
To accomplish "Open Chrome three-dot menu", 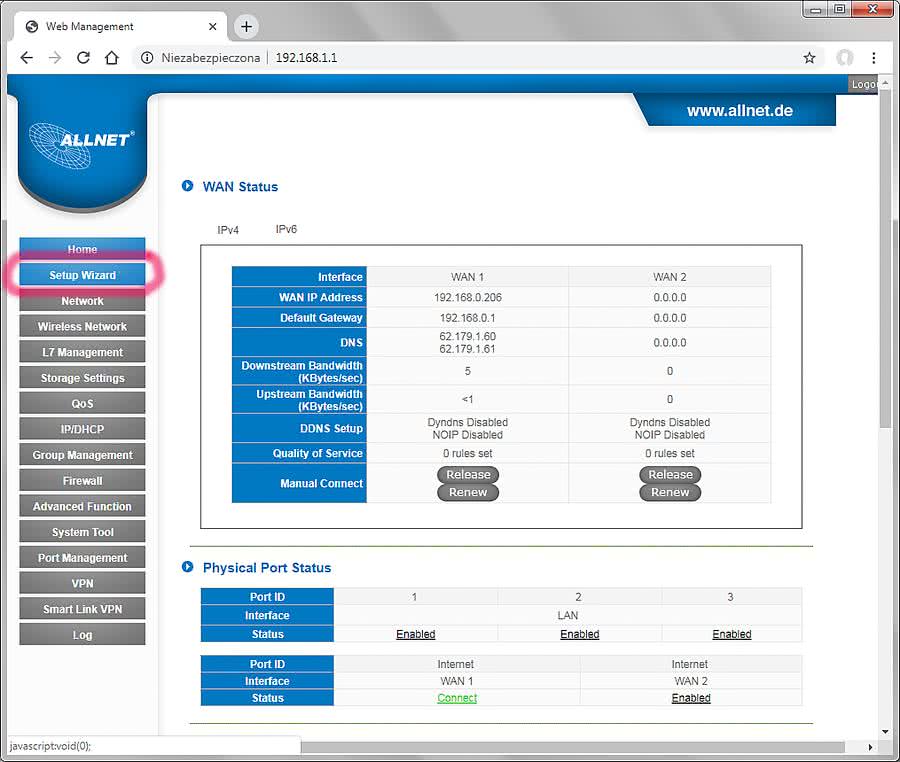I will (x=874, y=58).
